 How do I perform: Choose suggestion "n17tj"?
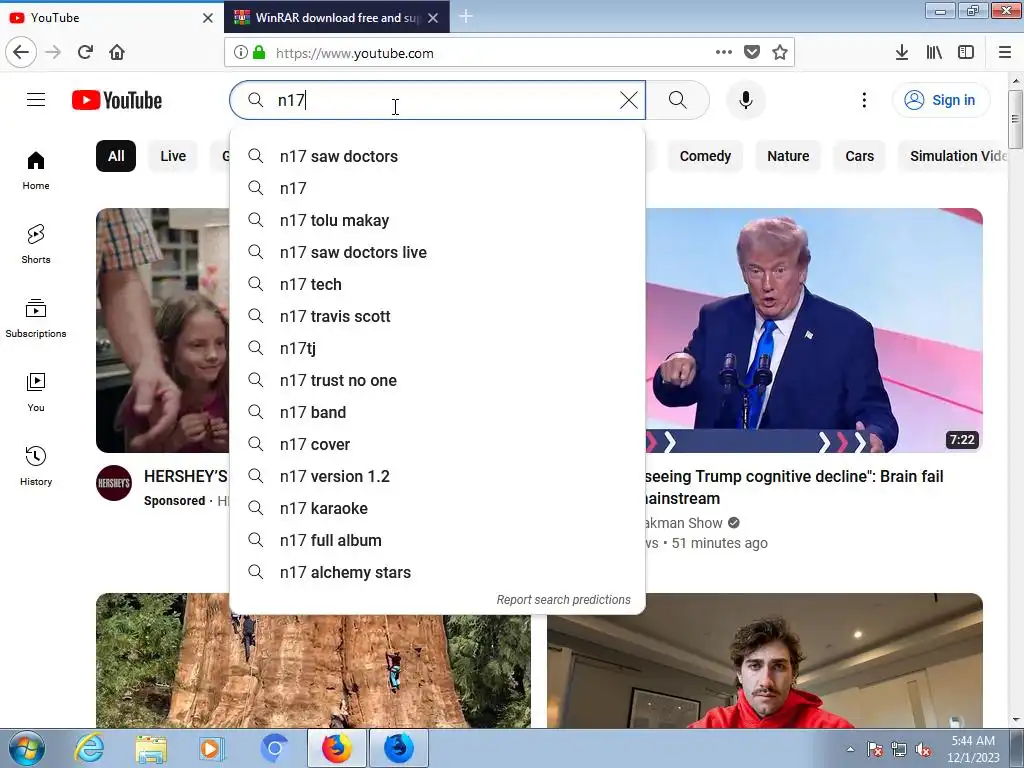[438, 348]
